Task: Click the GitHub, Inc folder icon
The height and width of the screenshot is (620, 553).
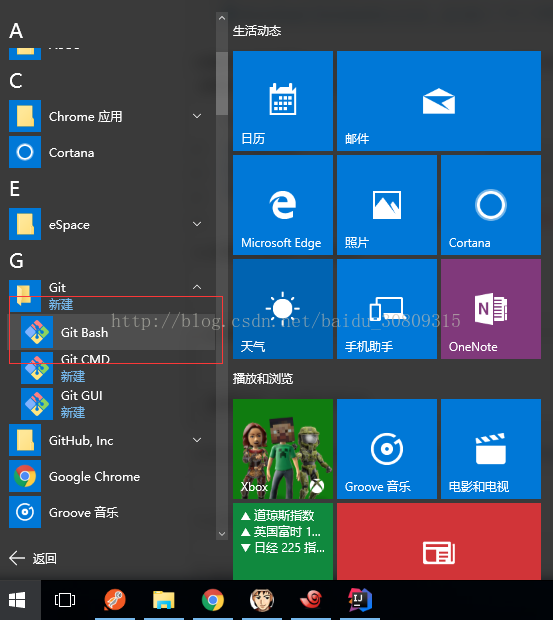Action: 25,440
